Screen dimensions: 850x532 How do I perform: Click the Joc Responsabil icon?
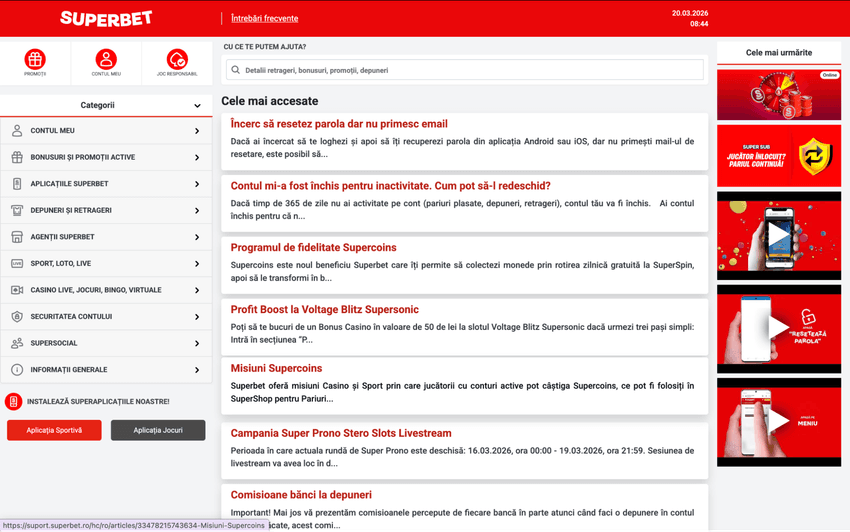point(177,60)
